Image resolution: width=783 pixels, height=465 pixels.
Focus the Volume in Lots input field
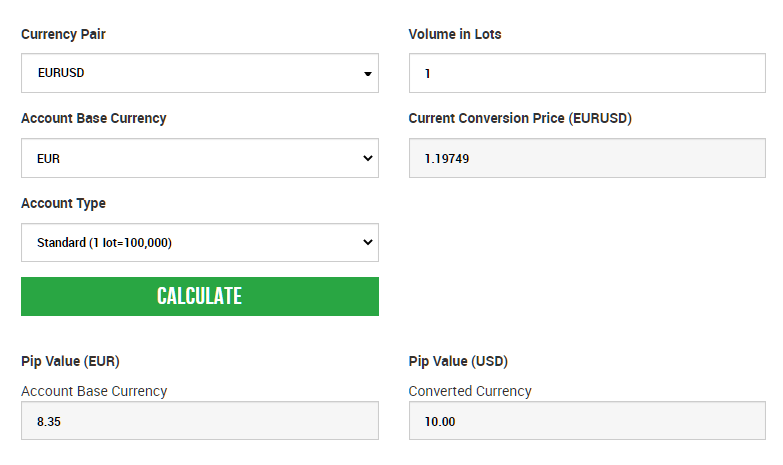tap(587, 73)
